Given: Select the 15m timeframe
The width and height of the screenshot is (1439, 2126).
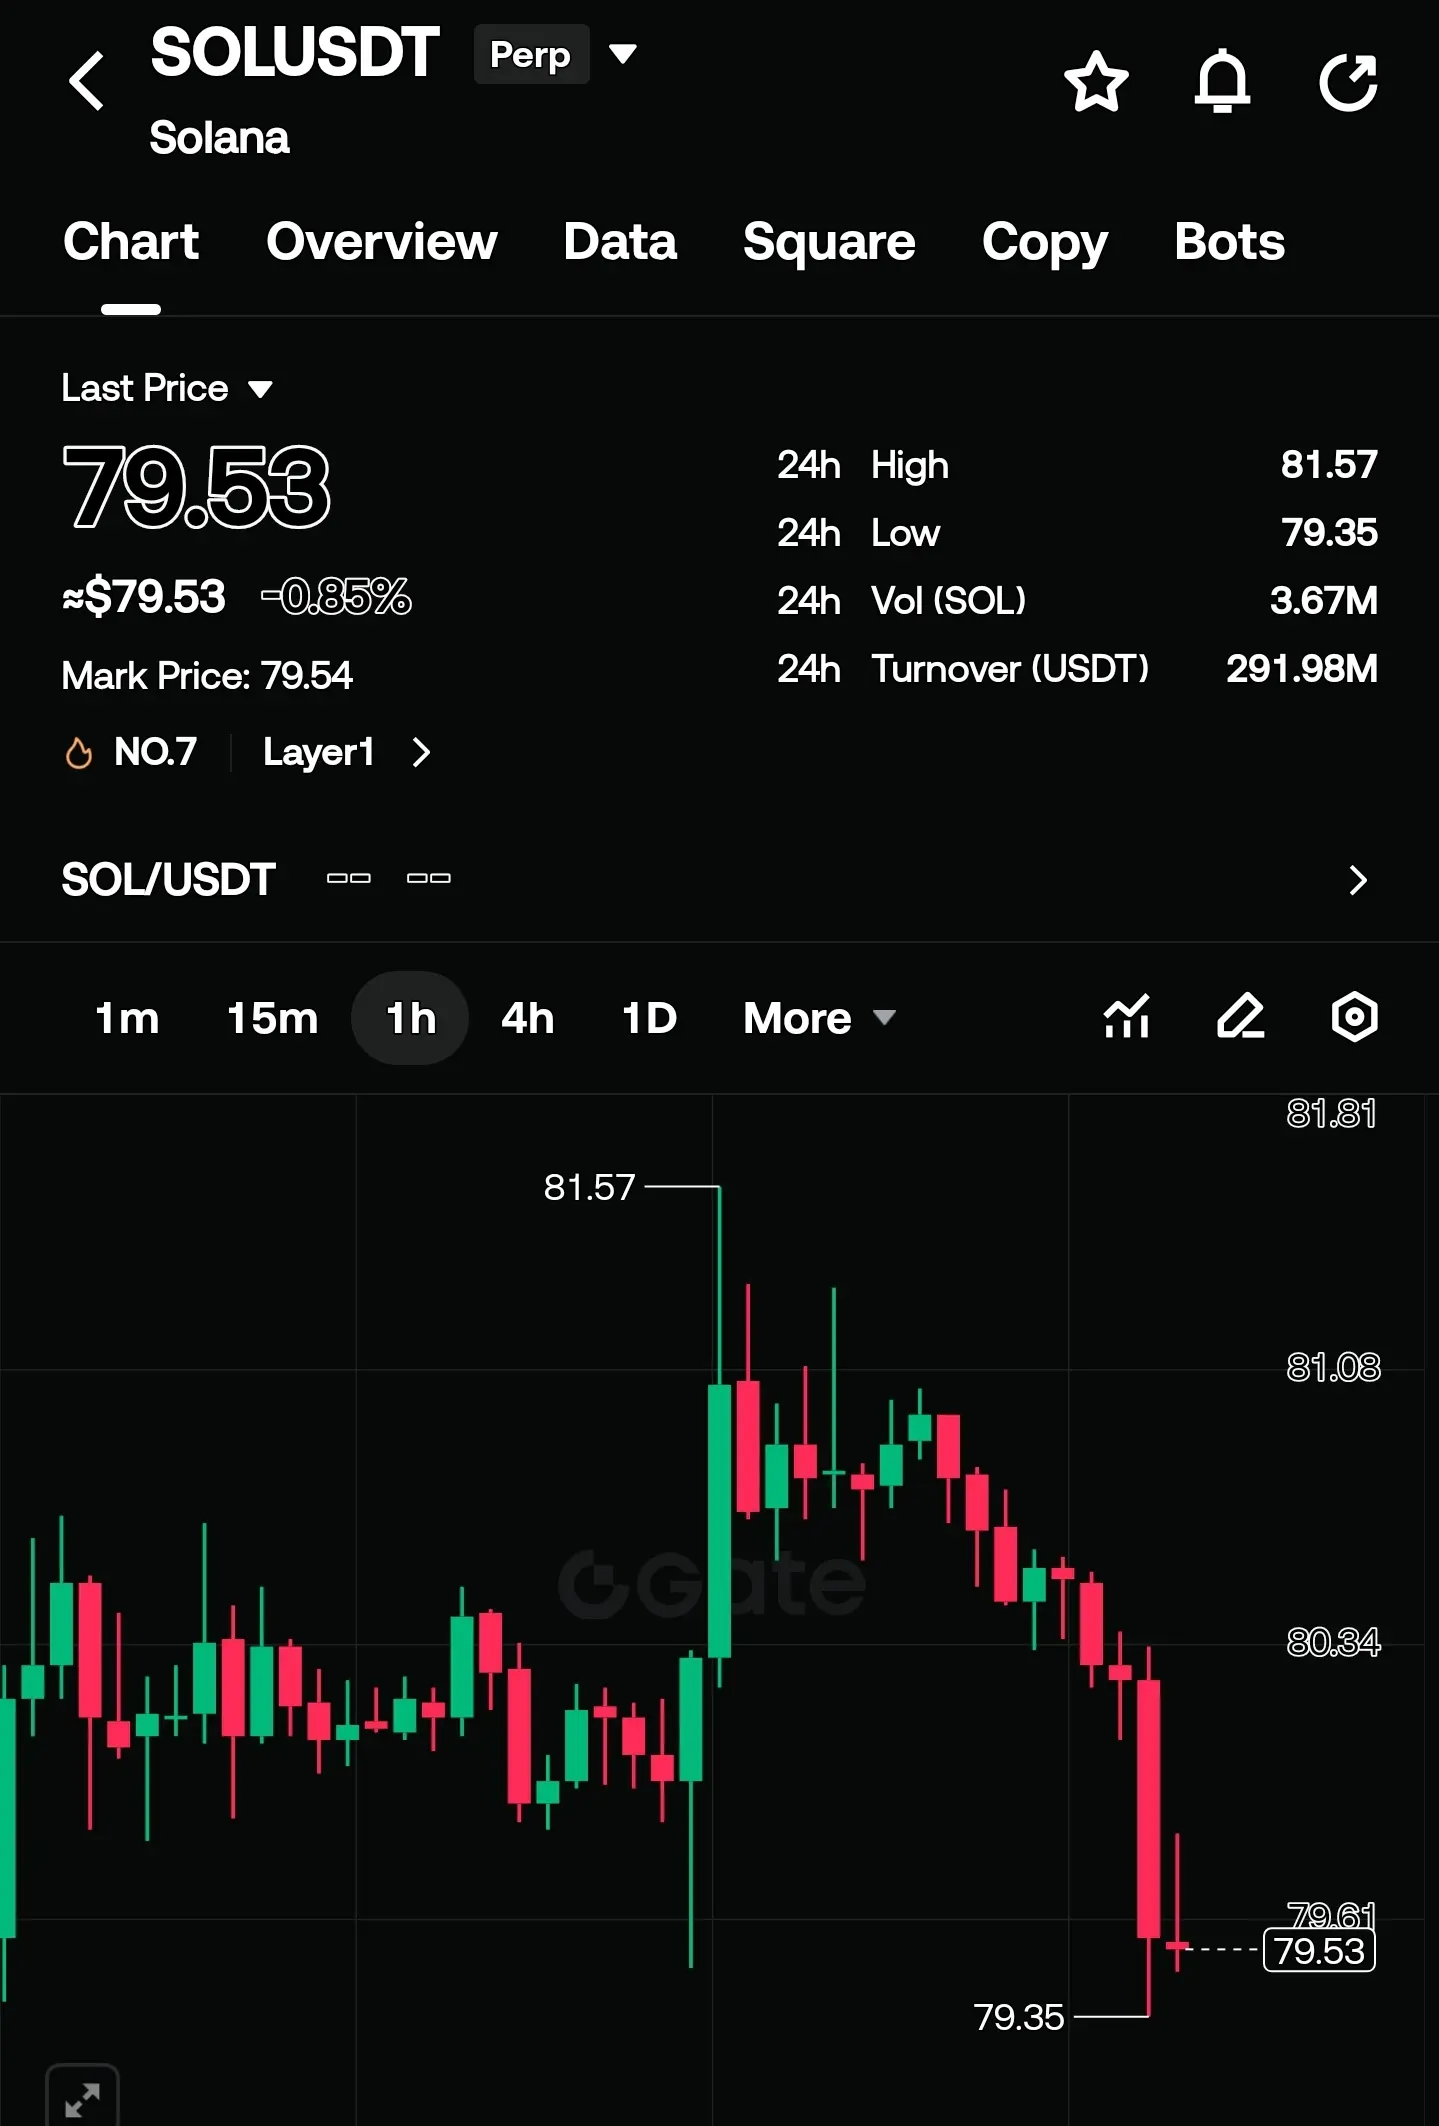Looking at the screenshot, I should 273,1019.
